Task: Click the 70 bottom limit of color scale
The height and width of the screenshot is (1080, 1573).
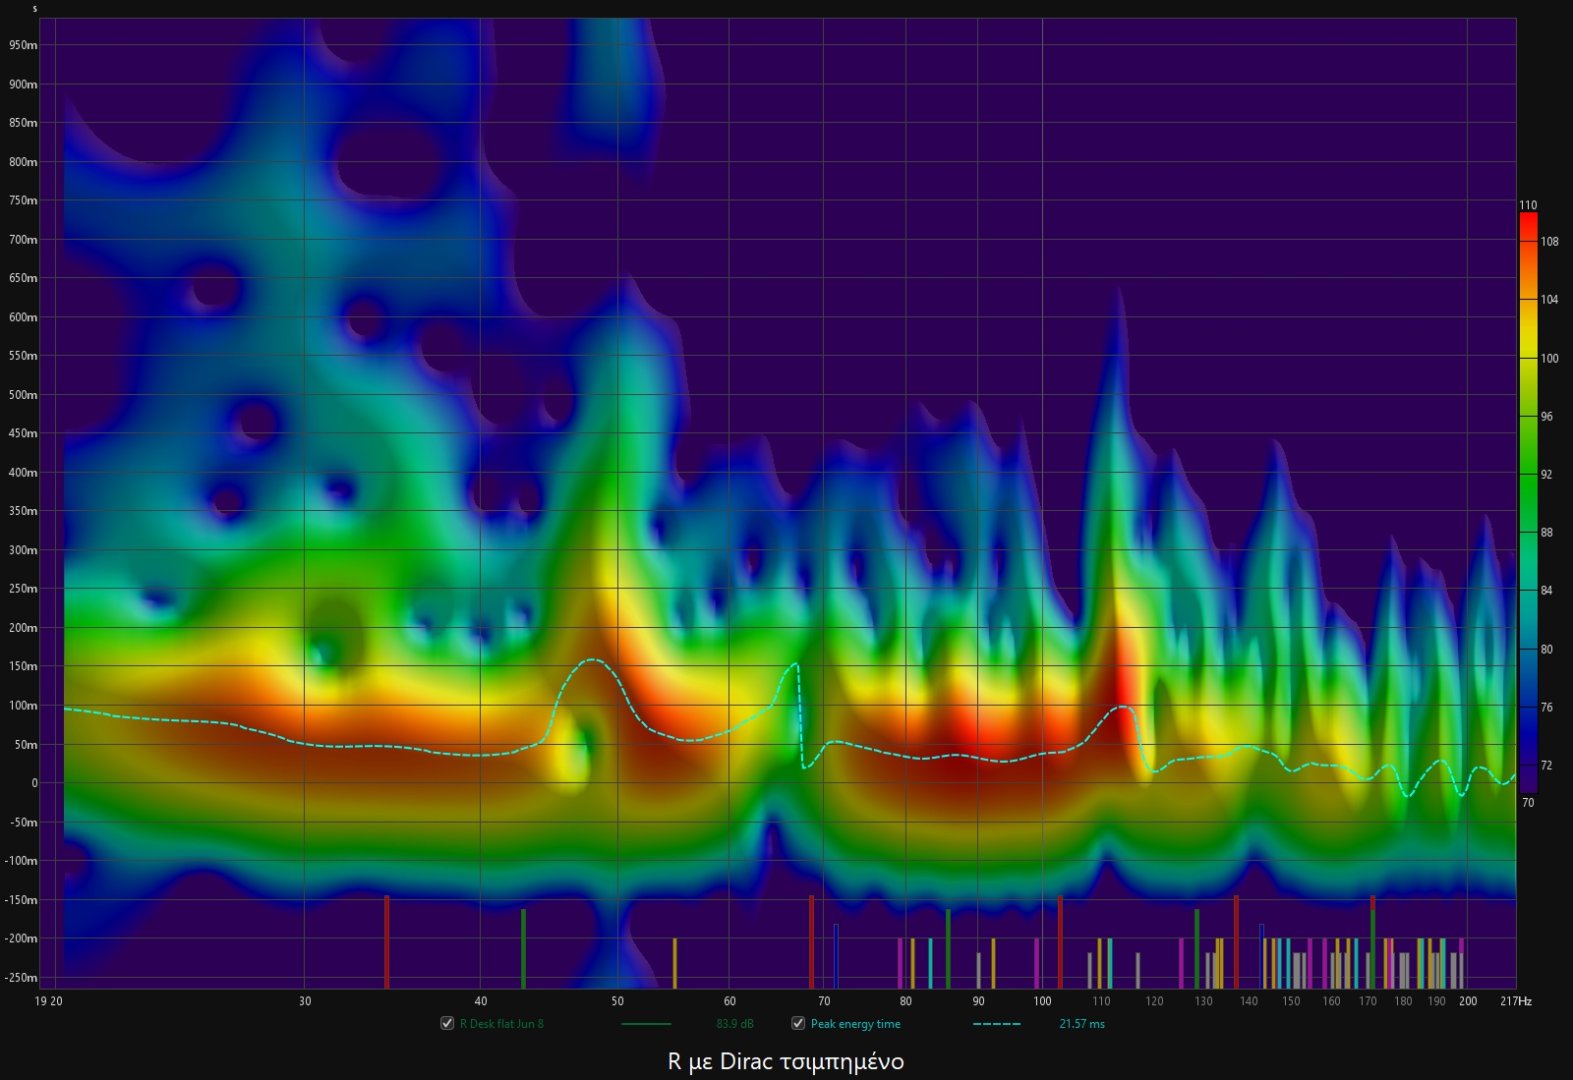Action: 1528,802
